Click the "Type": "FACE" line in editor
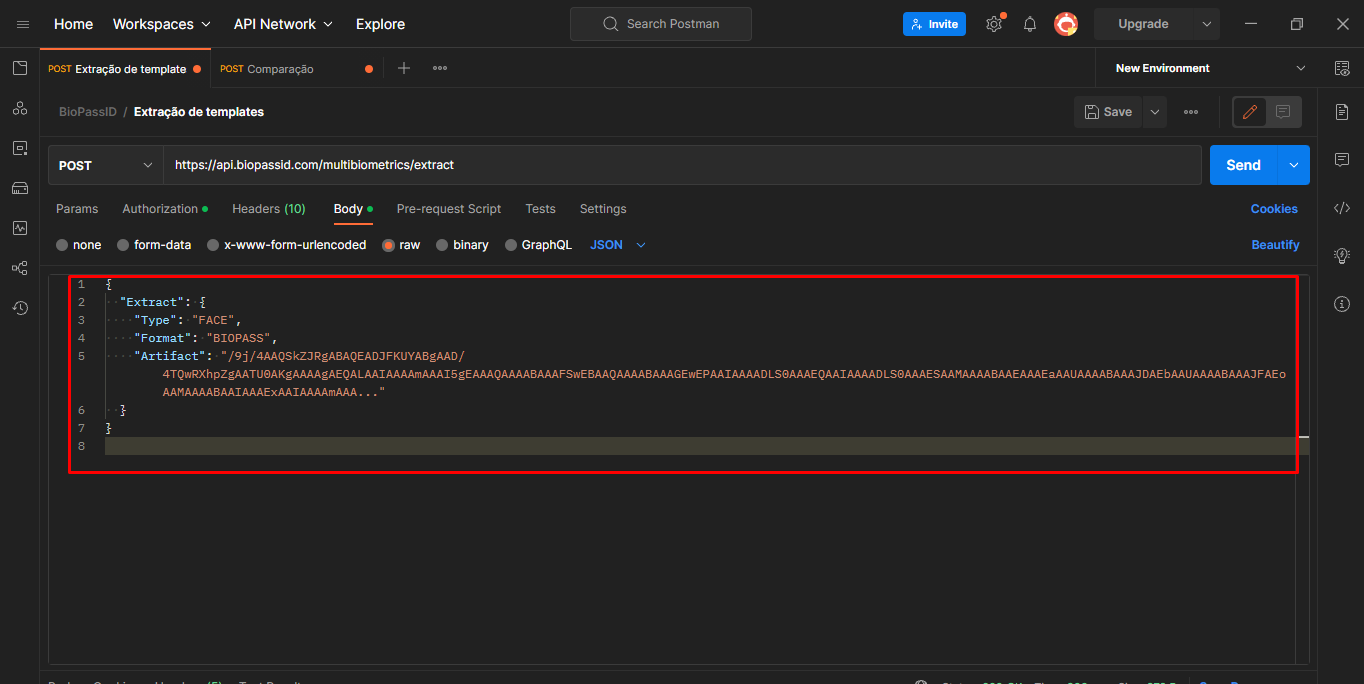 tap(188, 320)
